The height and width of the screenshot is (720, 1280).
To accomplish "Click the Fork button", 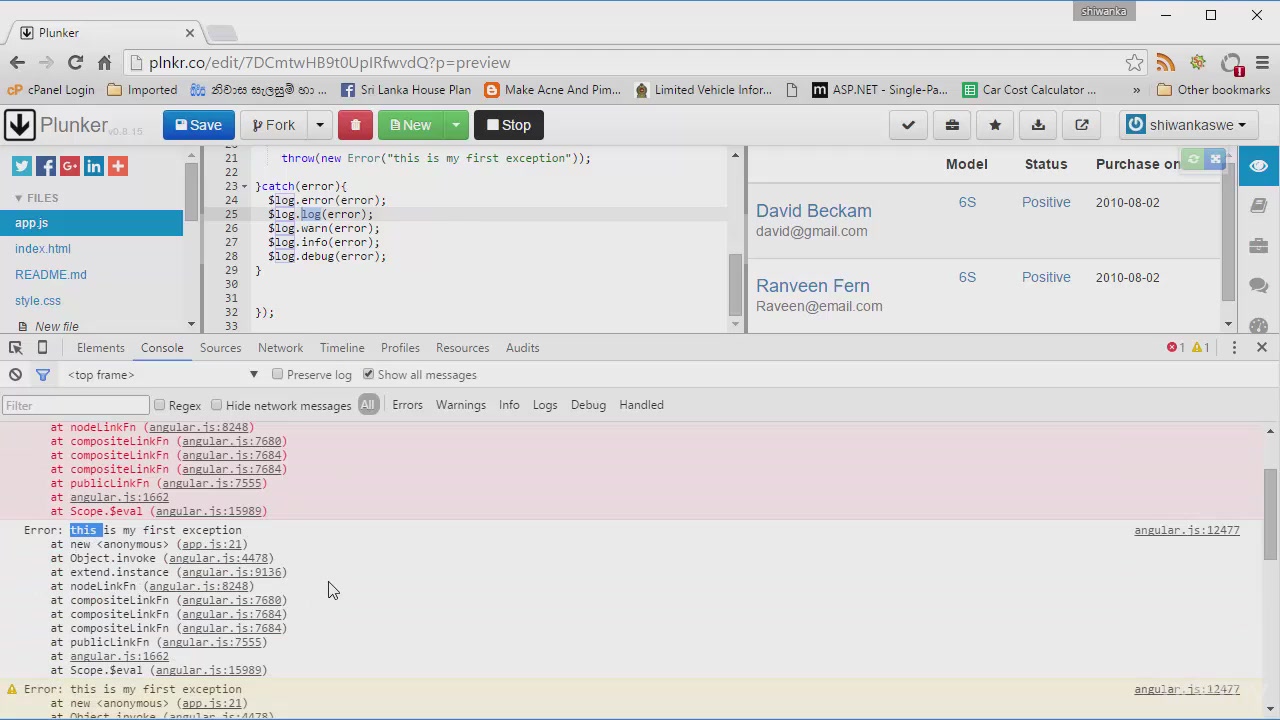I will pyautogui.click(x=274, y=125).
